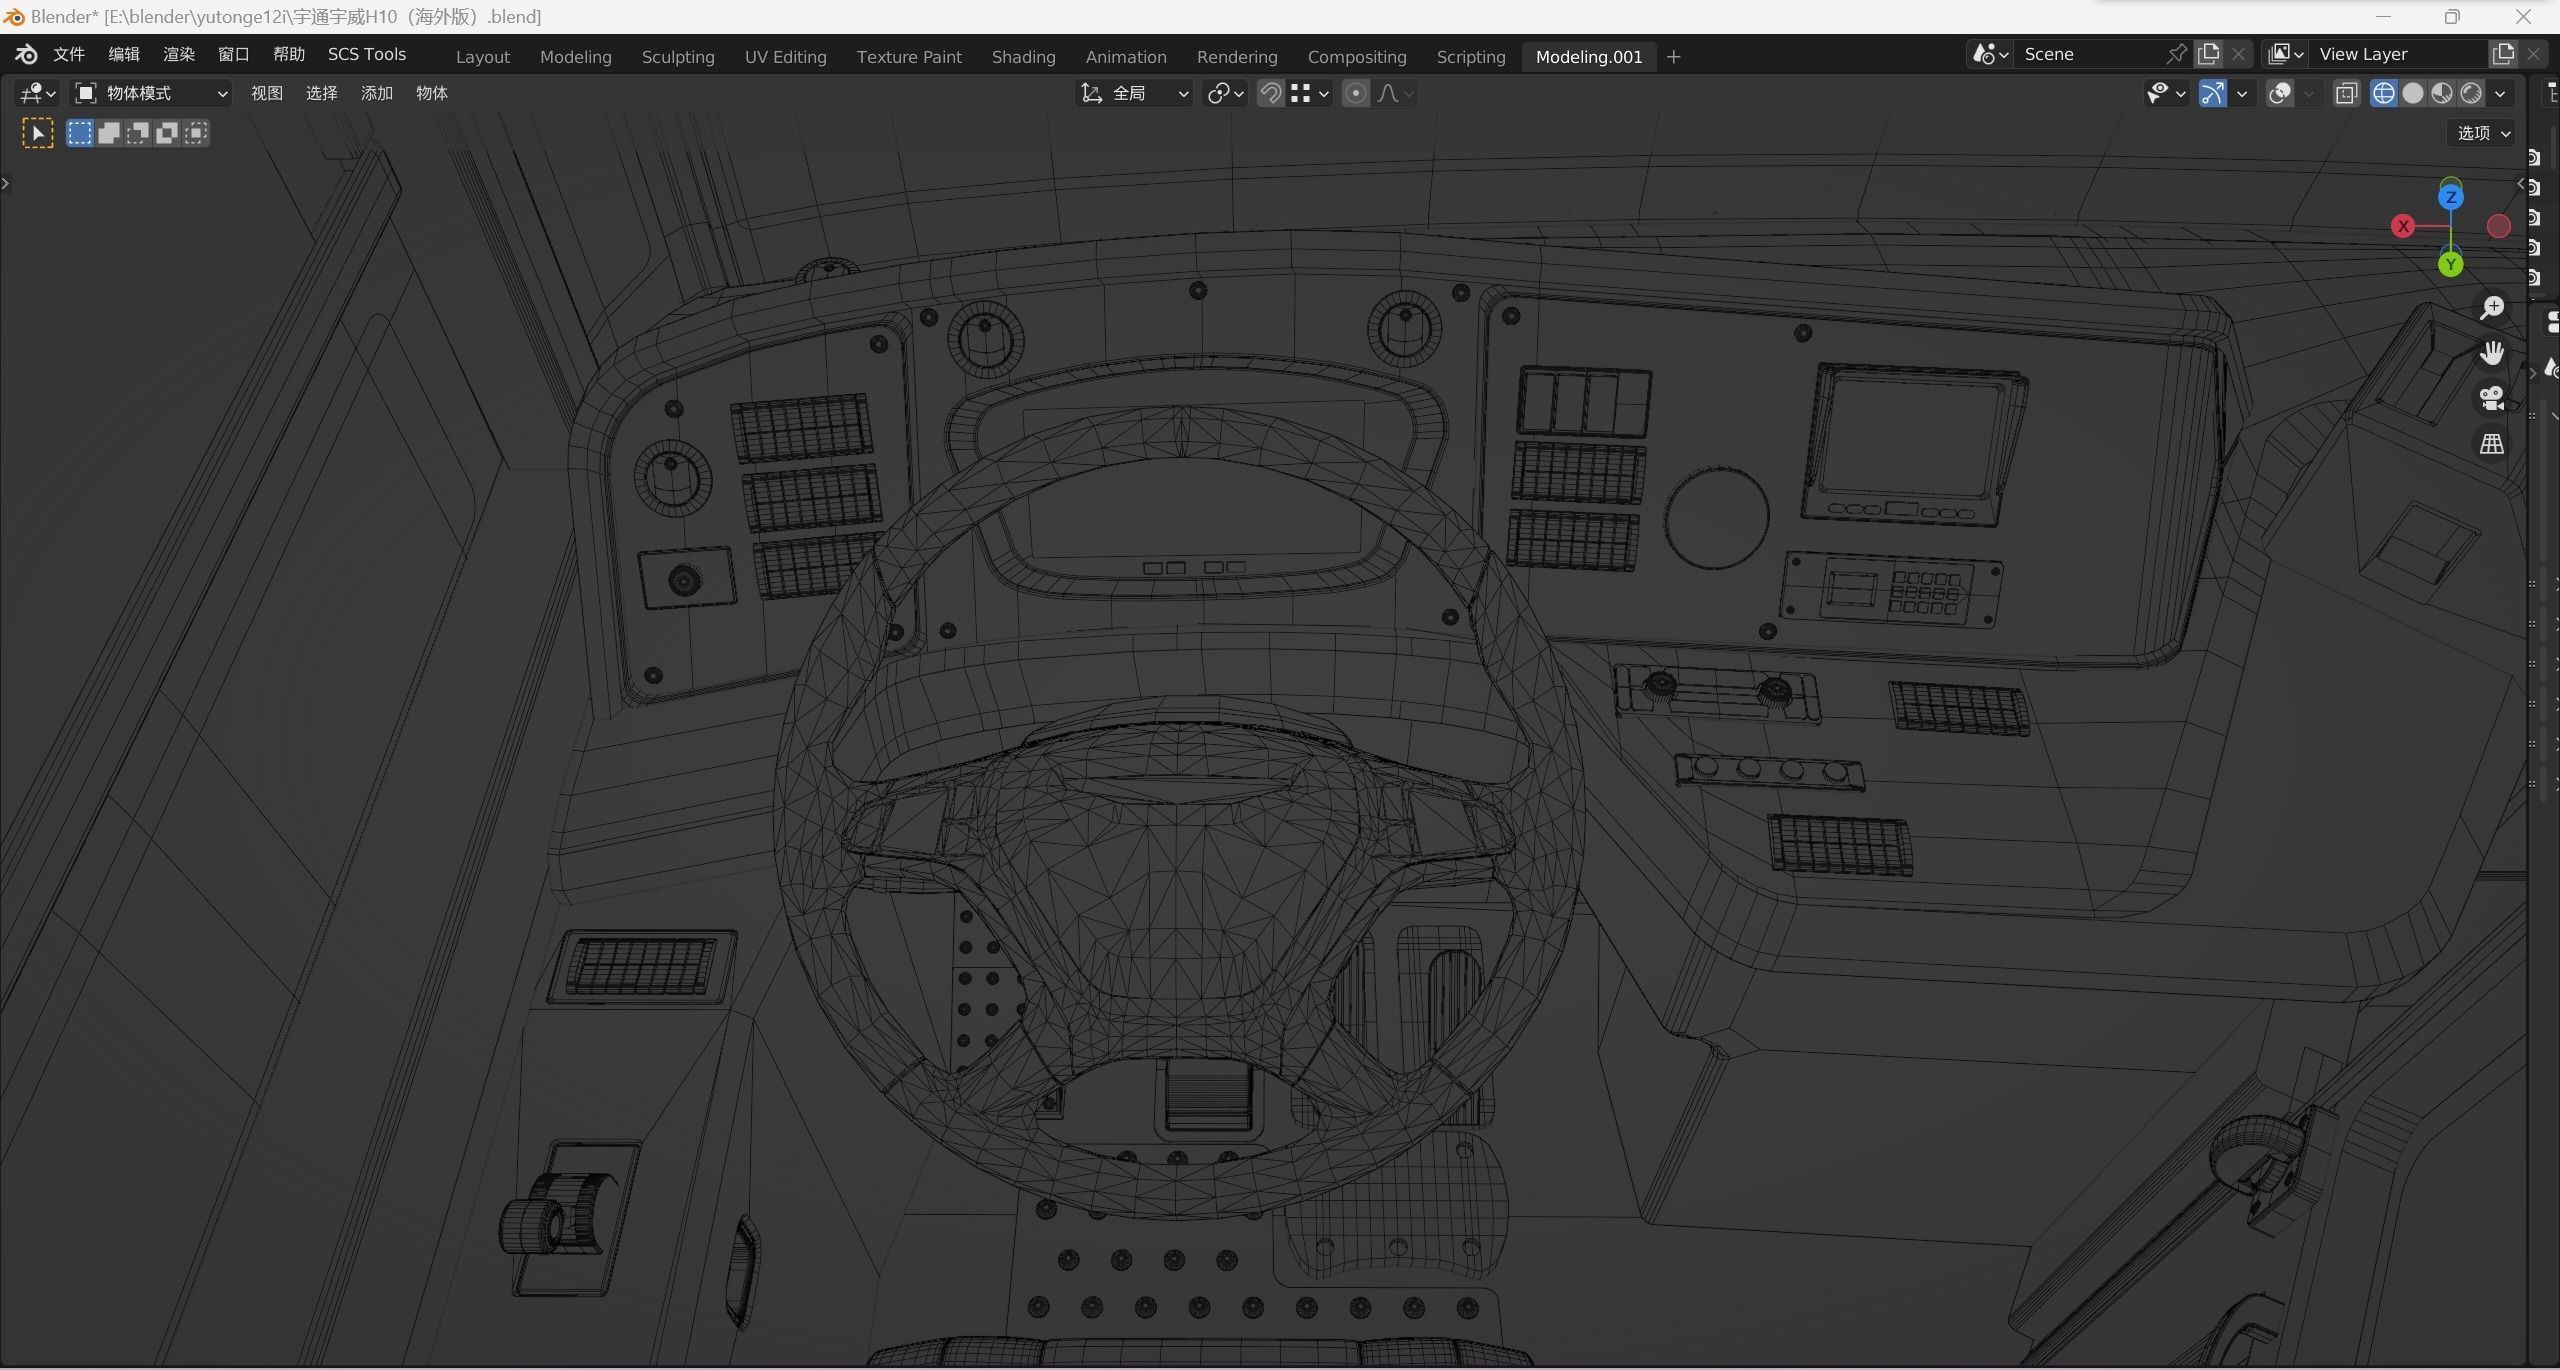Toggle proportional editing button
This screenshot has width=2560, height=1370.
click(1355, 93)
